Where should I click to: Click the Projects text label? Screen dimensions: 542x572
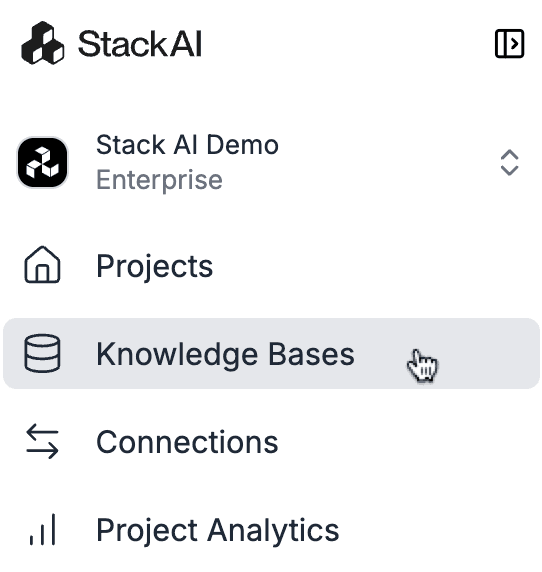[x=154, y=266]
